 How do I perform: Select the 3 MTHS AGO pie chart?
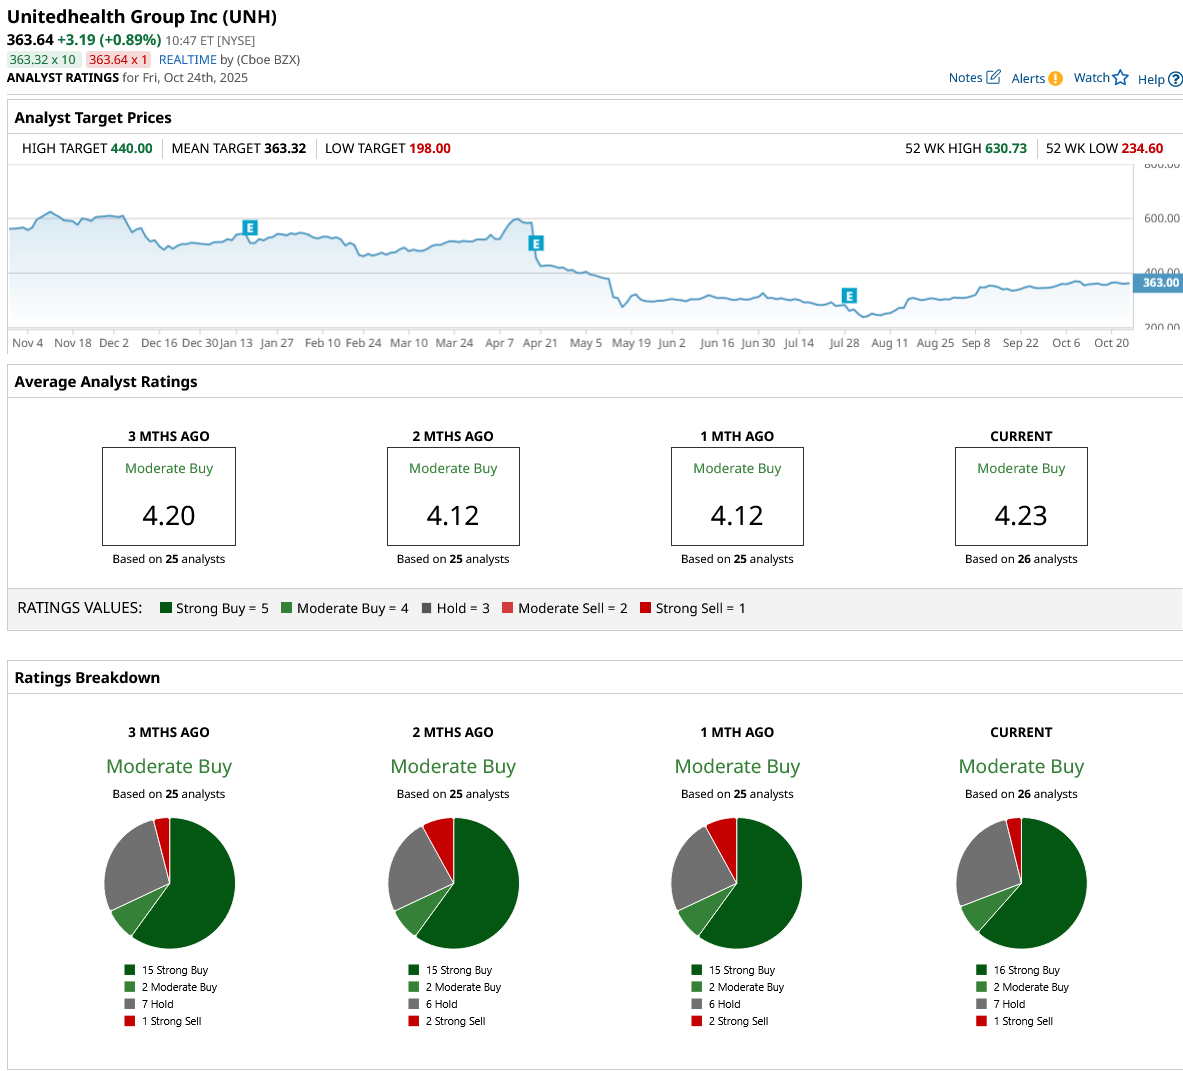click(x=170, y=883)
